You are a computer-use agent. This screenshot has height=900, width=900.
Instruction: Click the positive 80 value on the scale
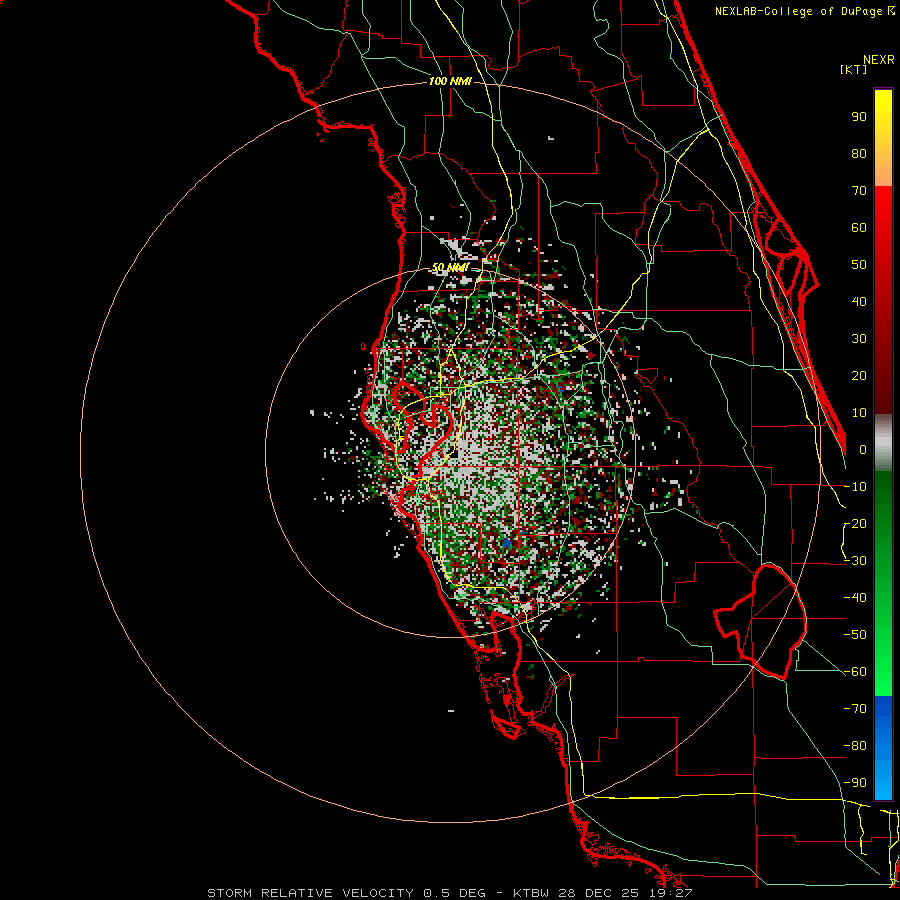(x=859, y=154)
